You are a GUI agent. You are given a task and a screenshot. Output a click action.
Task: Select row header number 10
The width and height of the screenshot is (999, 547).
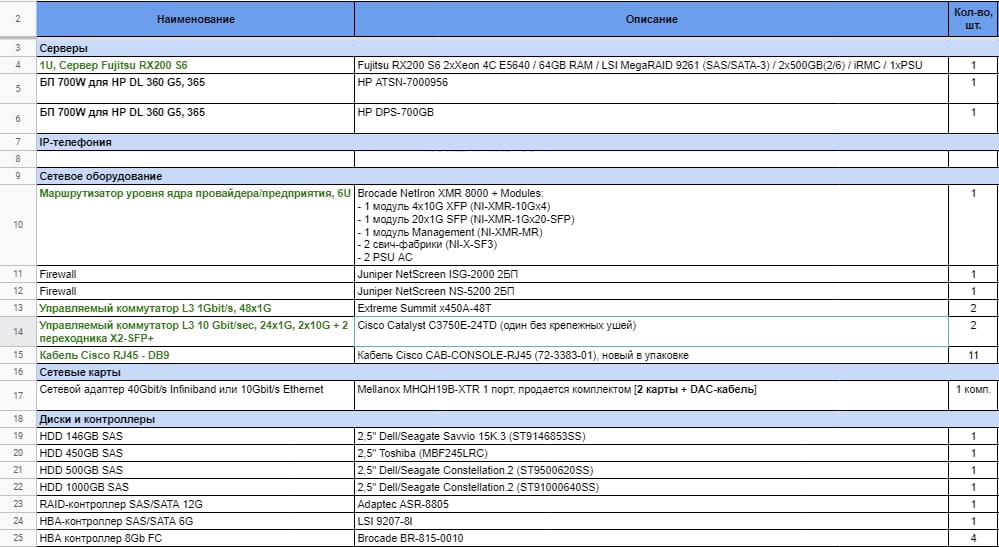[x=18, y=225]
